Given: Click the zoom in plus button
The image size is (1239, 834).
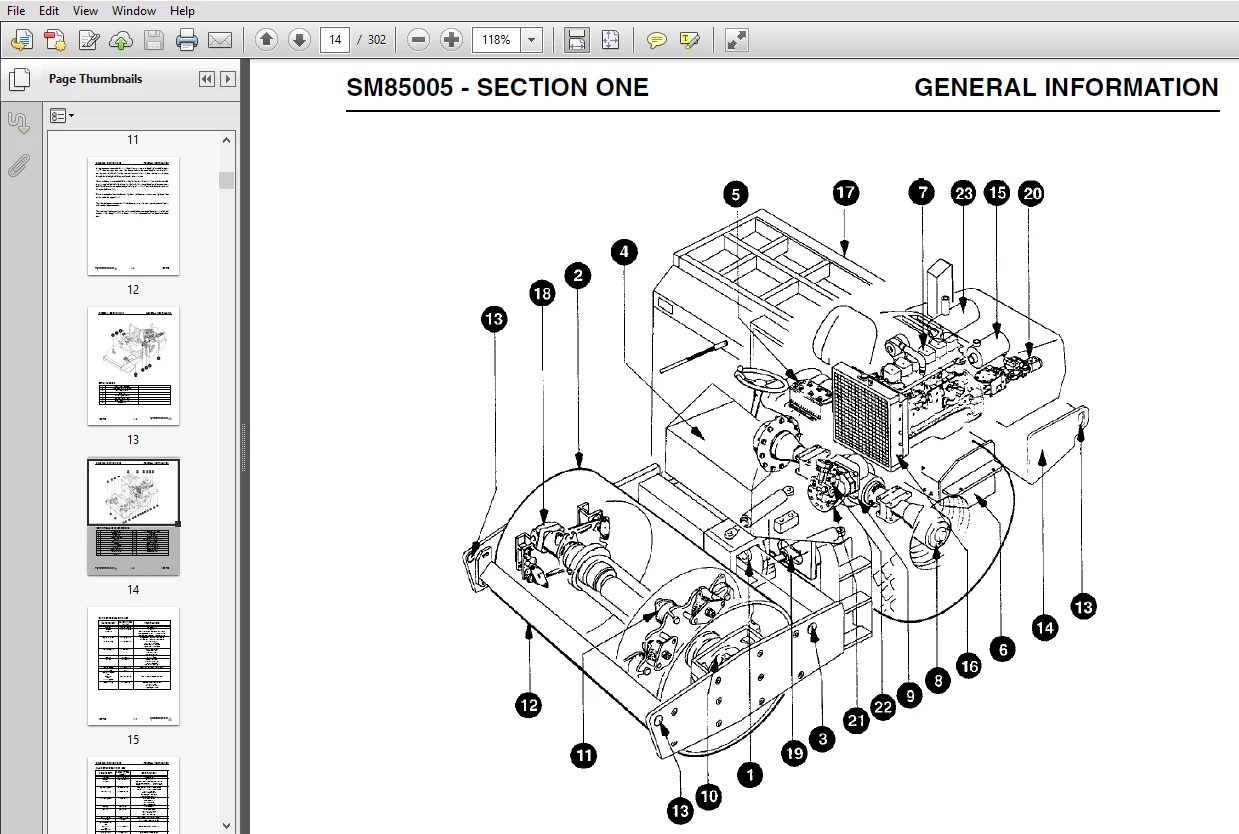Looking at the screenshot, I should [x=452, y=40].
